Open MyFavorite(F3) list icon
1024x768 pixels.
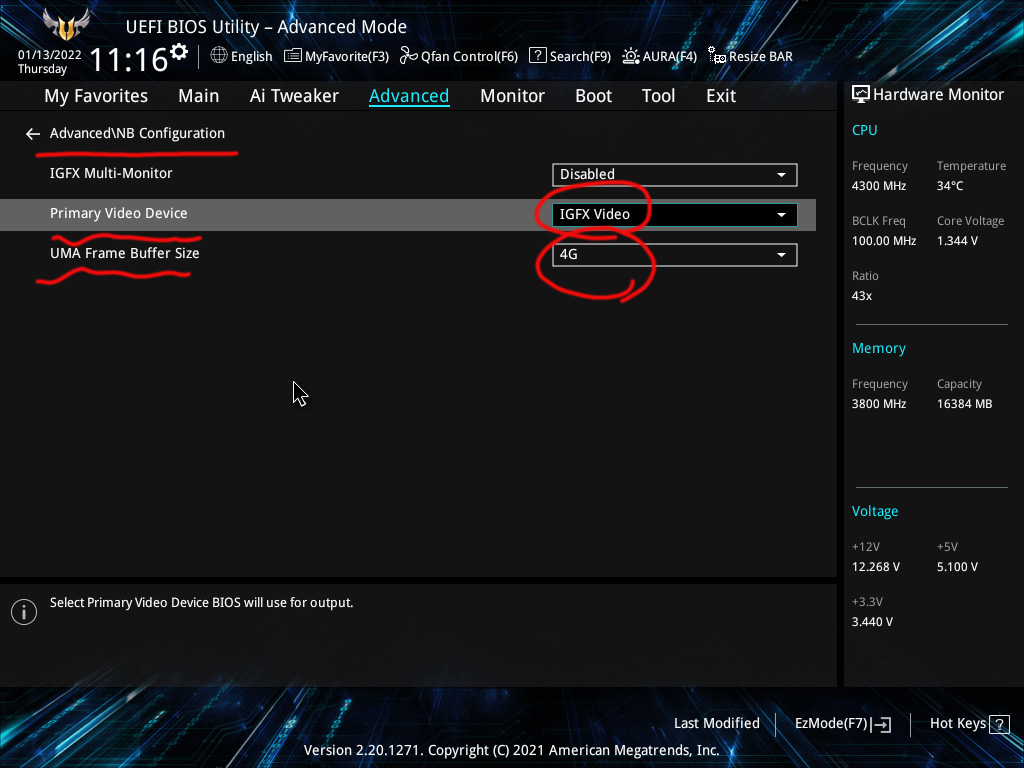[293, 56]
